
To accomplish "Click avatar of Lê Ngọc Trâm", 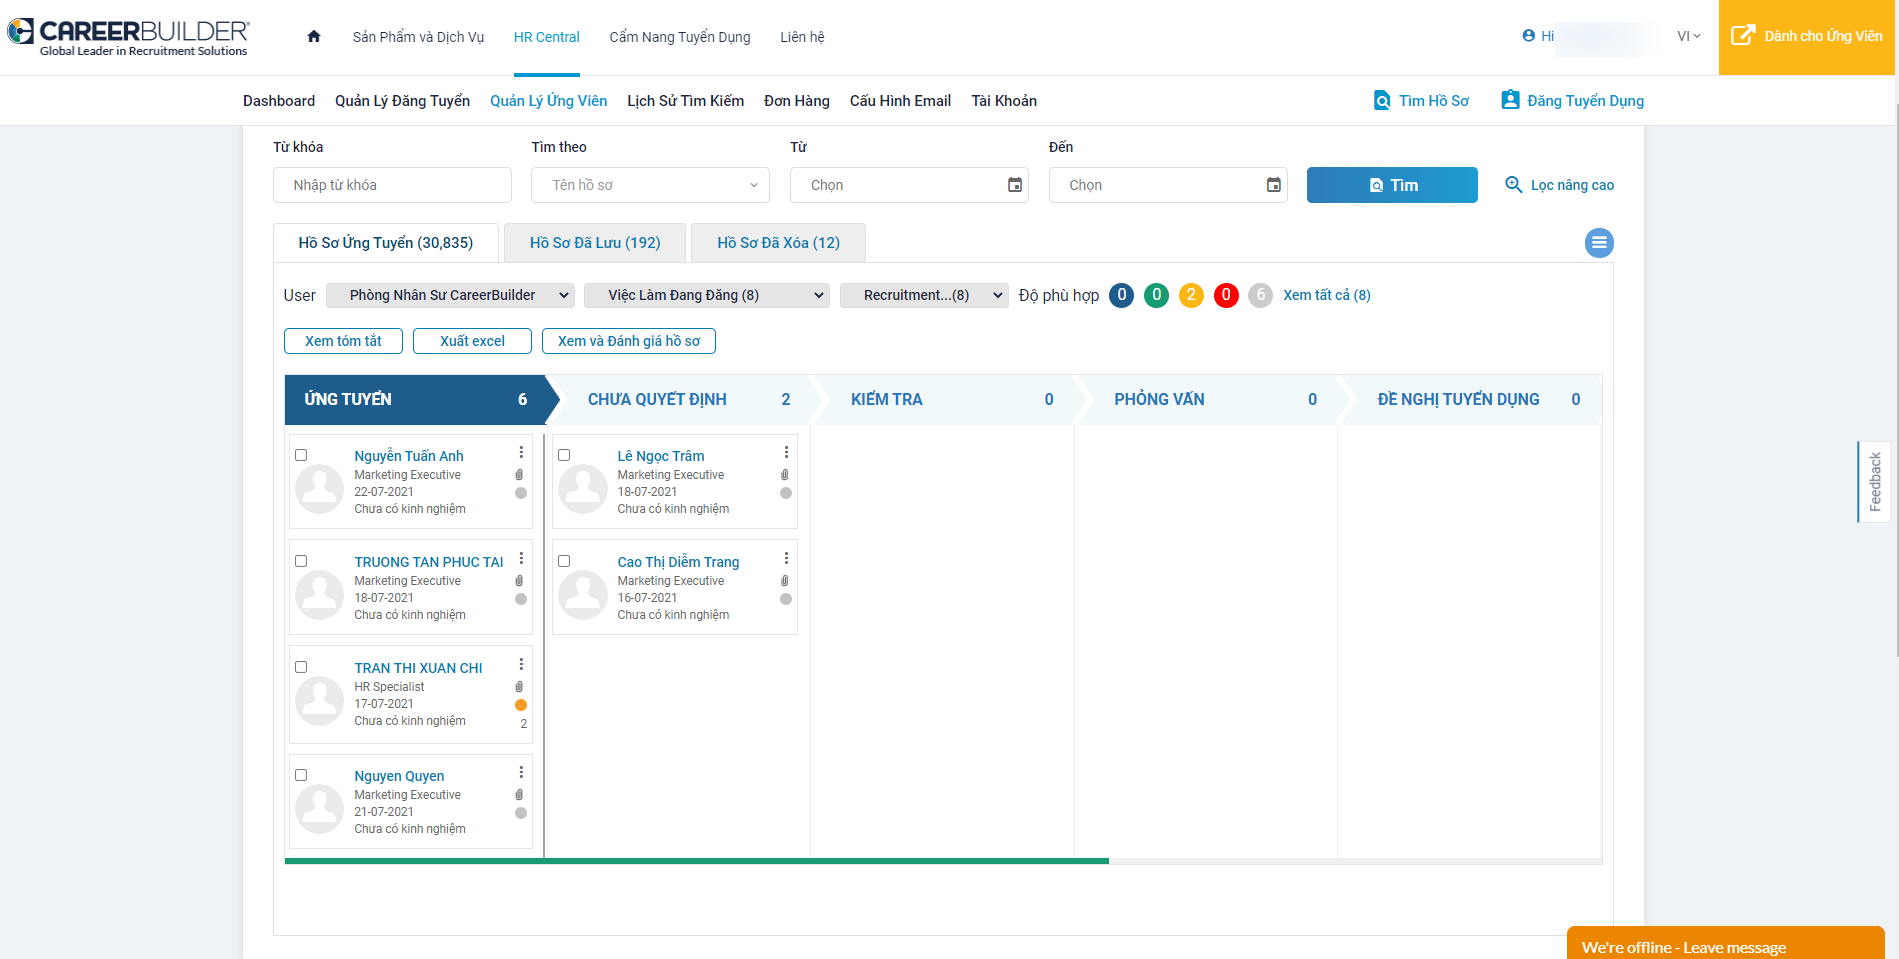I will click(583, 489).
